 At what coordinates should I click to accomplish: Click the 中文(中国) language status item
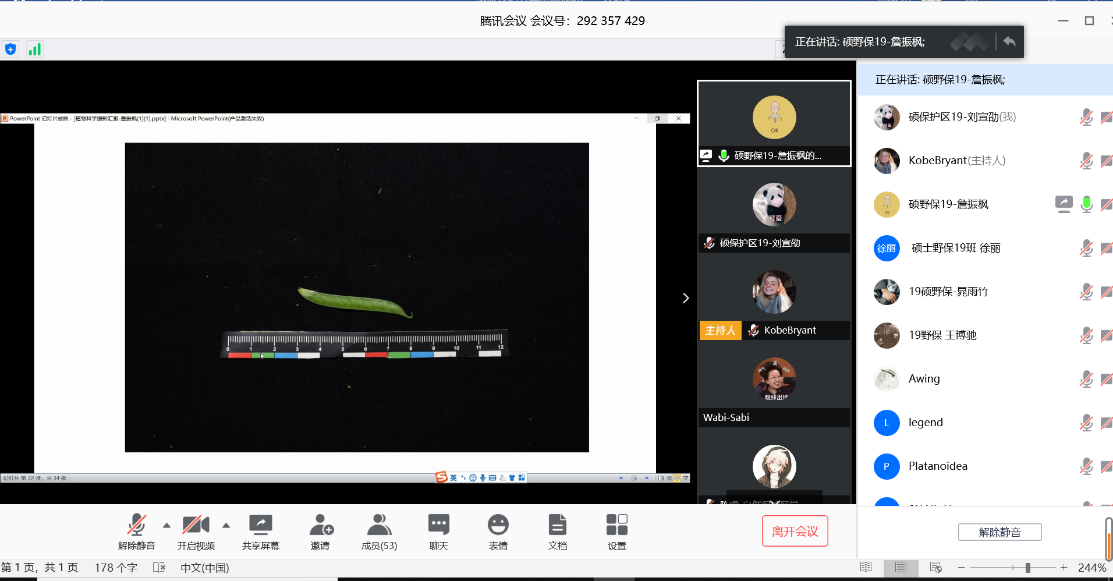204,568
